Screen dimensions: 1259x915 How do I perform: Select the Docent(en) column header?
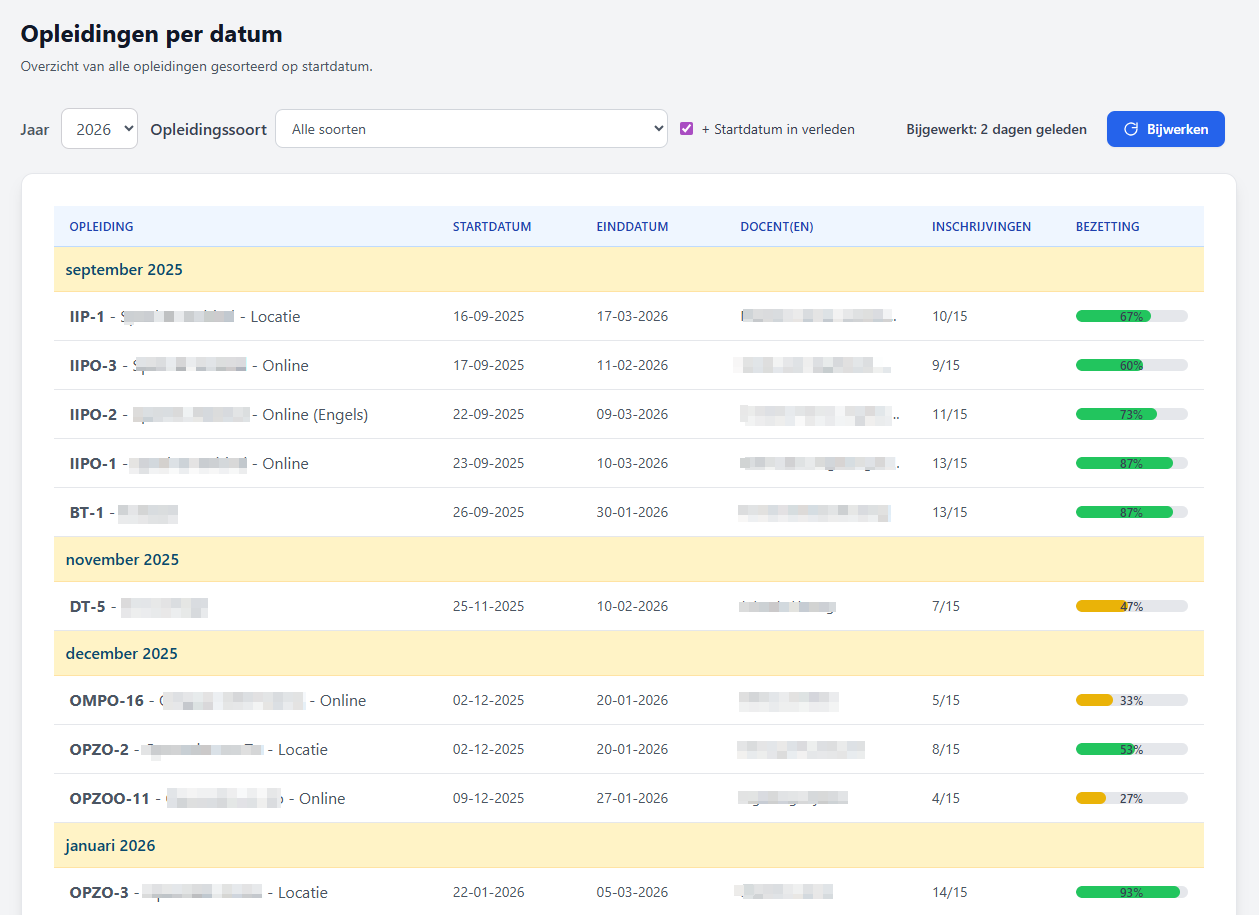coord(776,227)
